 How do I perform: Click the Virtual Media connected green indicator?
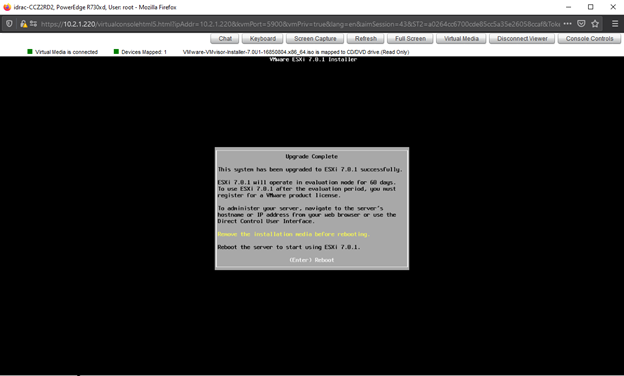tap(30, 51)
